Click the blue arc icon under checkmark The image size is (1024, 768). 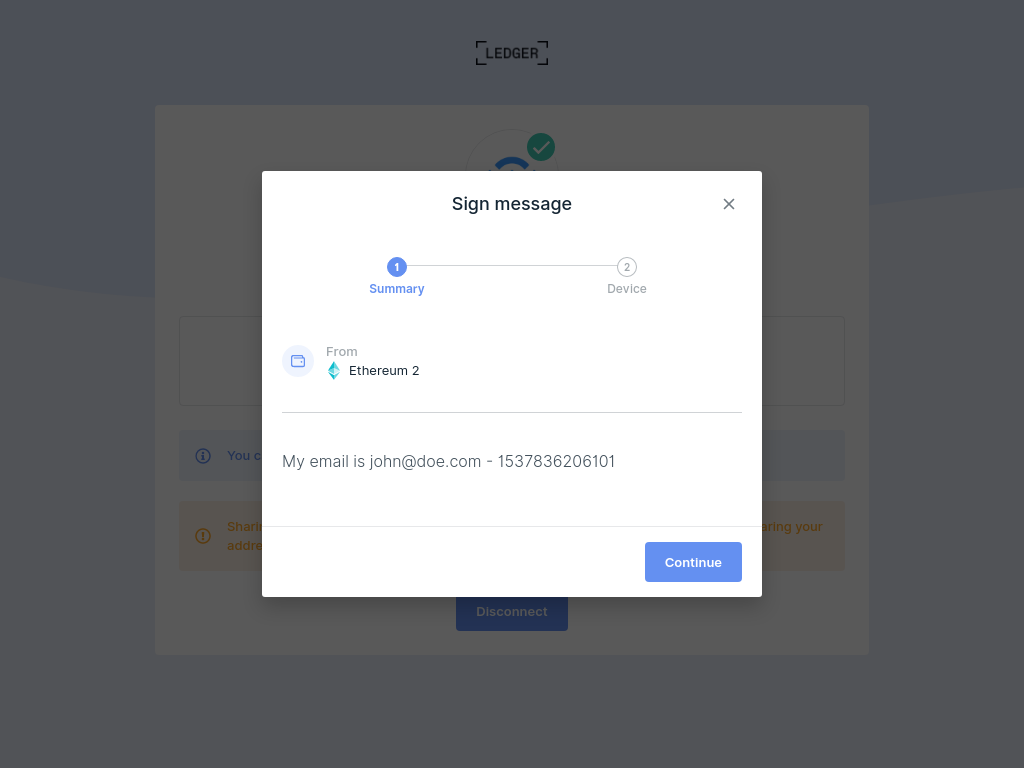point(512,164)
